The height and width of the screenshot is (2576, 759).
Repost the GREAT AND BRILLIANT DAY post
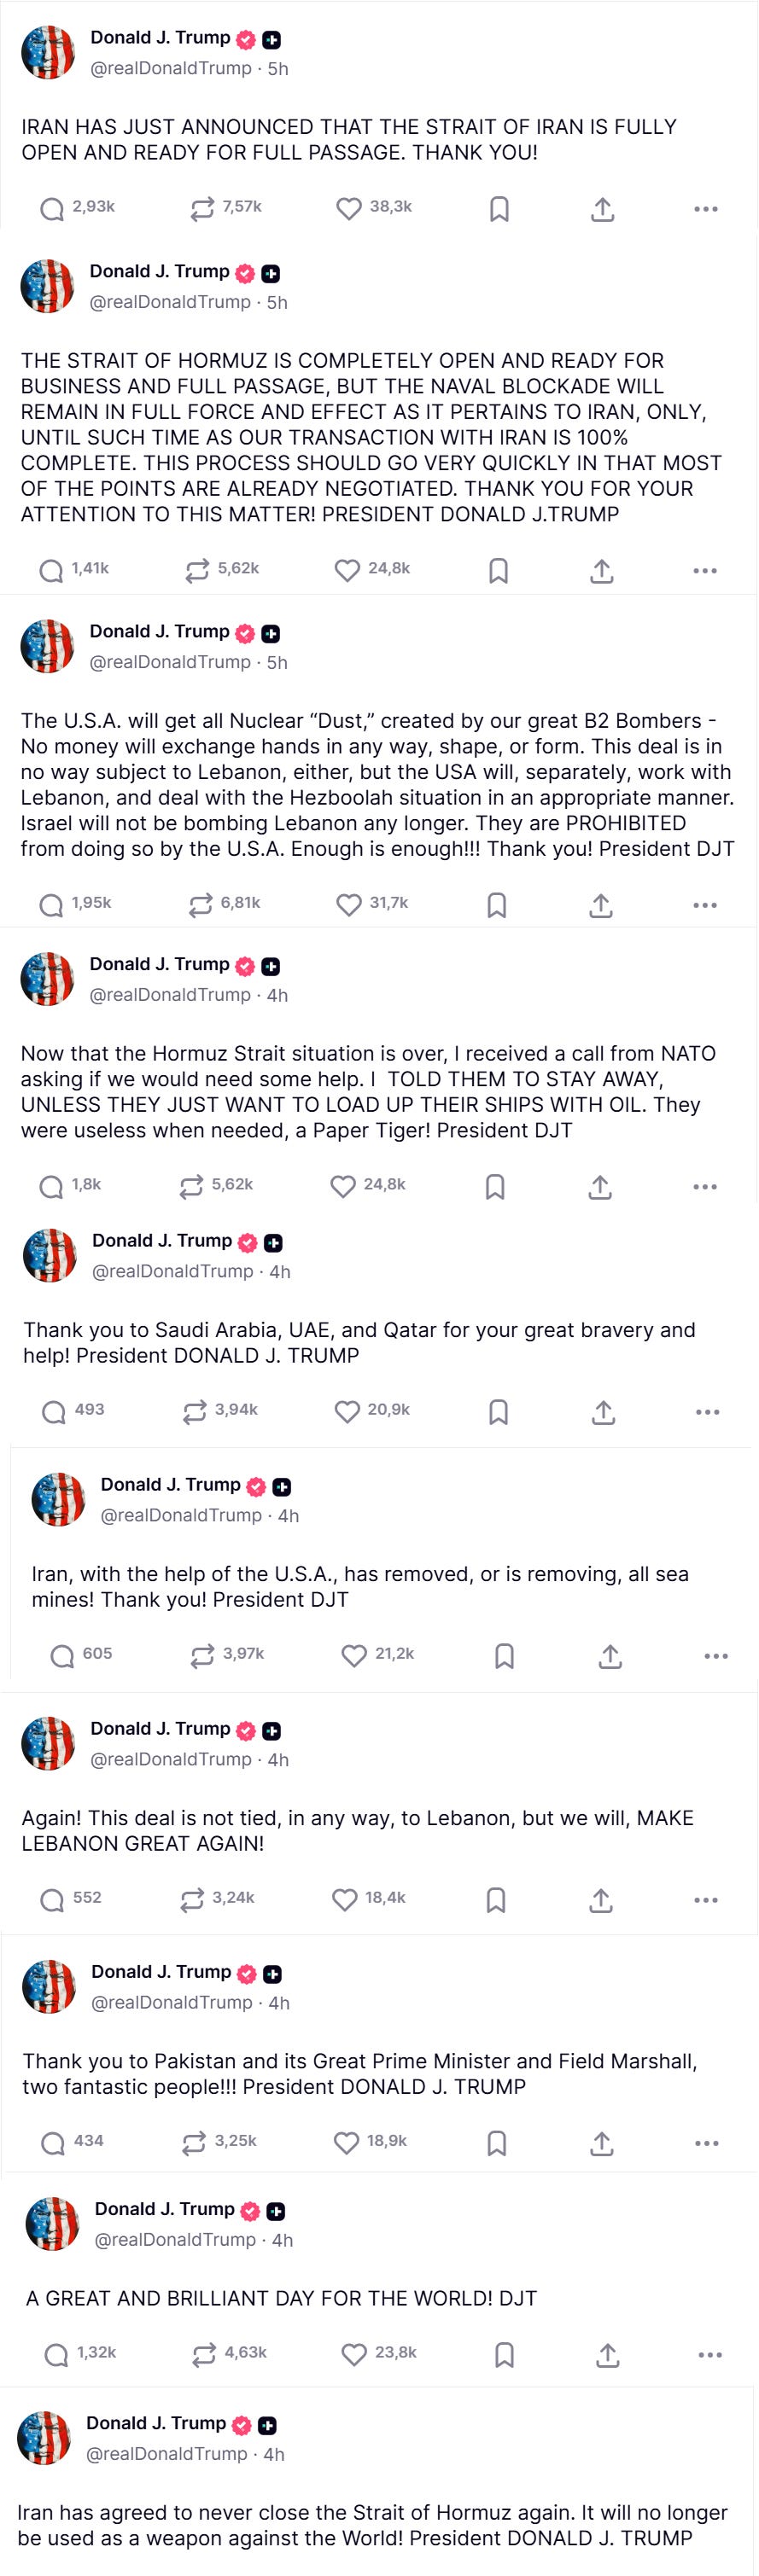(x=204, y=2354)
